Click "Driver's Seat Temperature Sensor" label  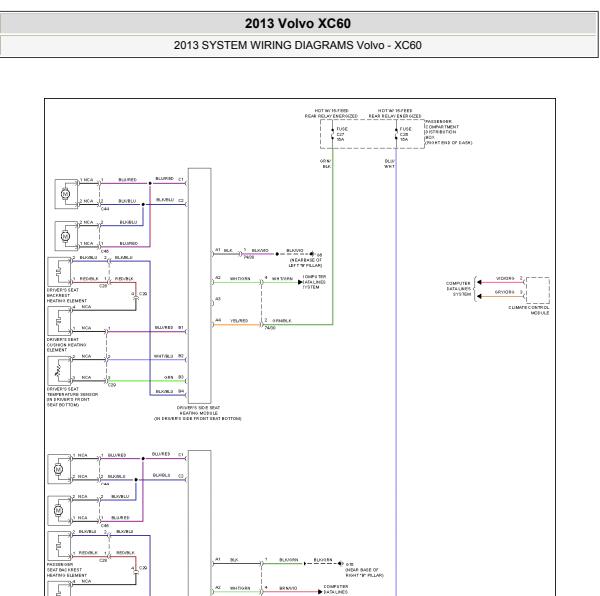coord(72,397)
